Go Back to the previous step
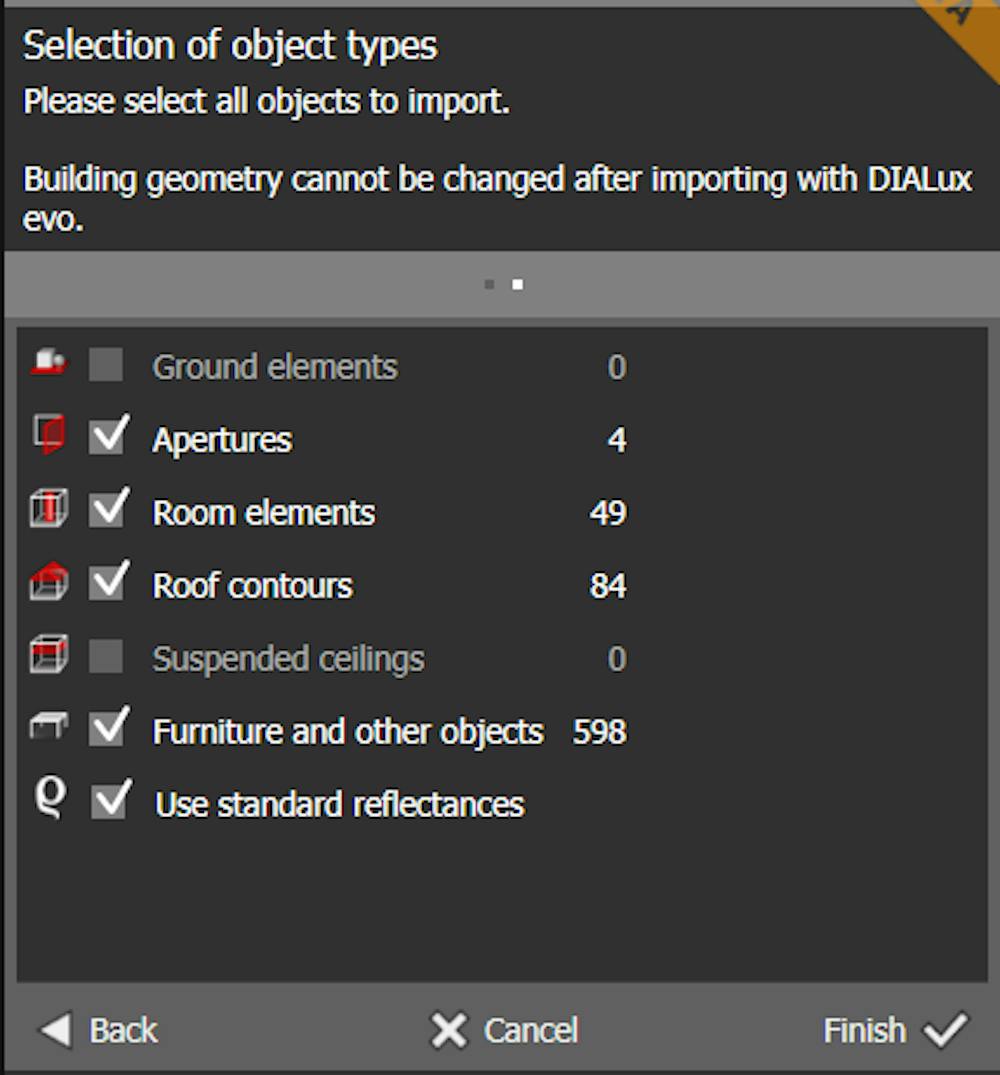 (x=99, y=1030)
